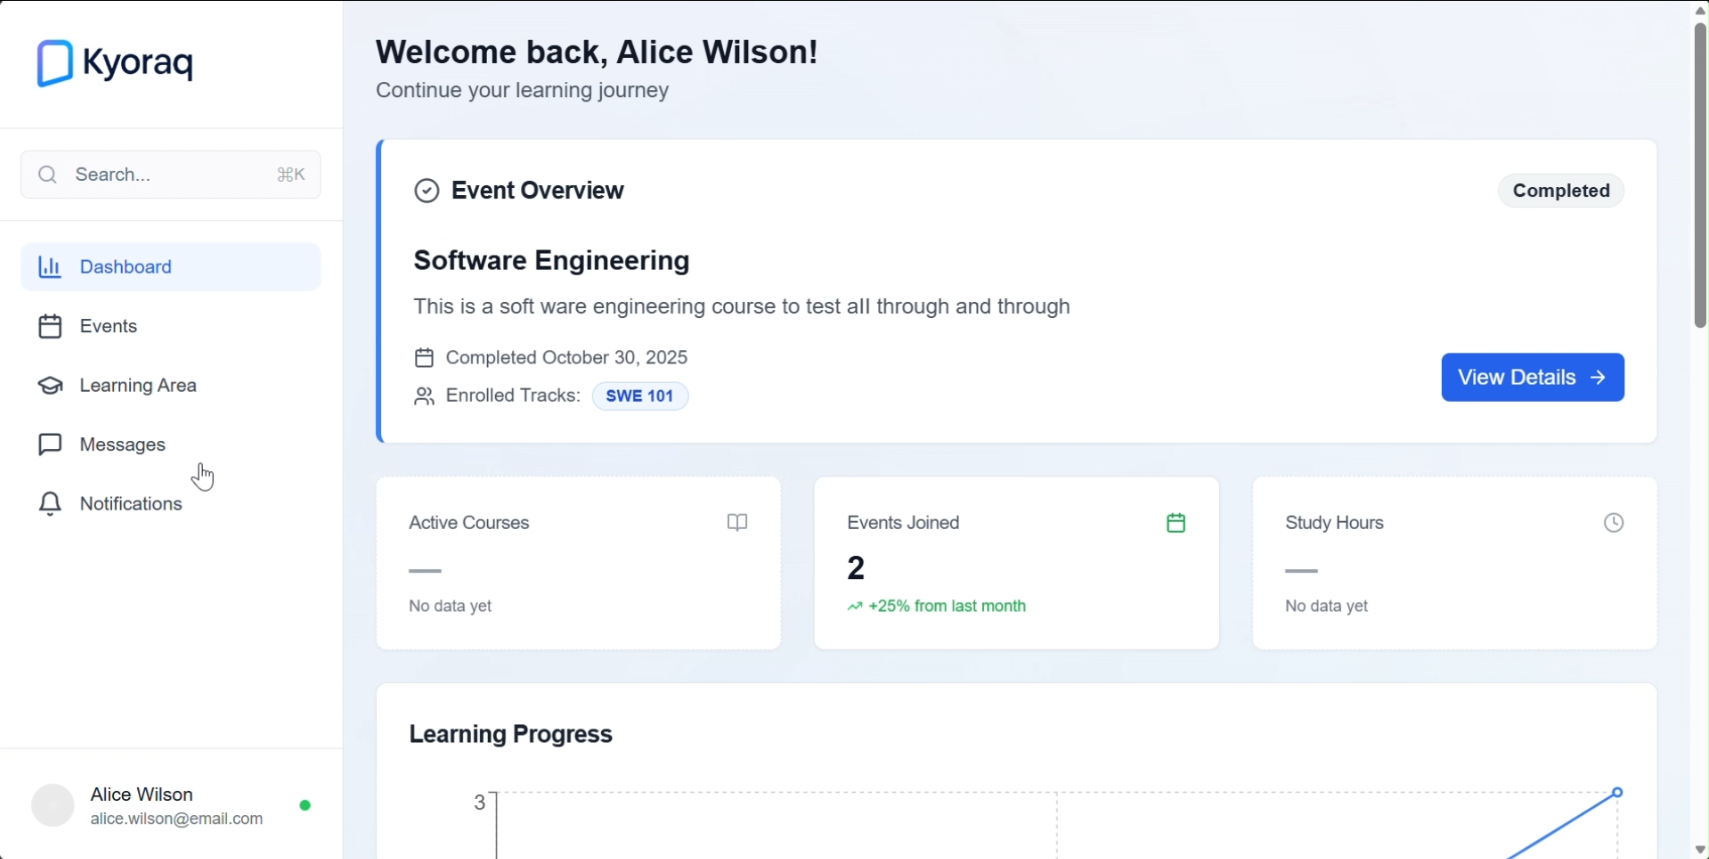1709x859 pixels.
Task: Click the Notifications bell icon
Action: (x=50, y=504)
